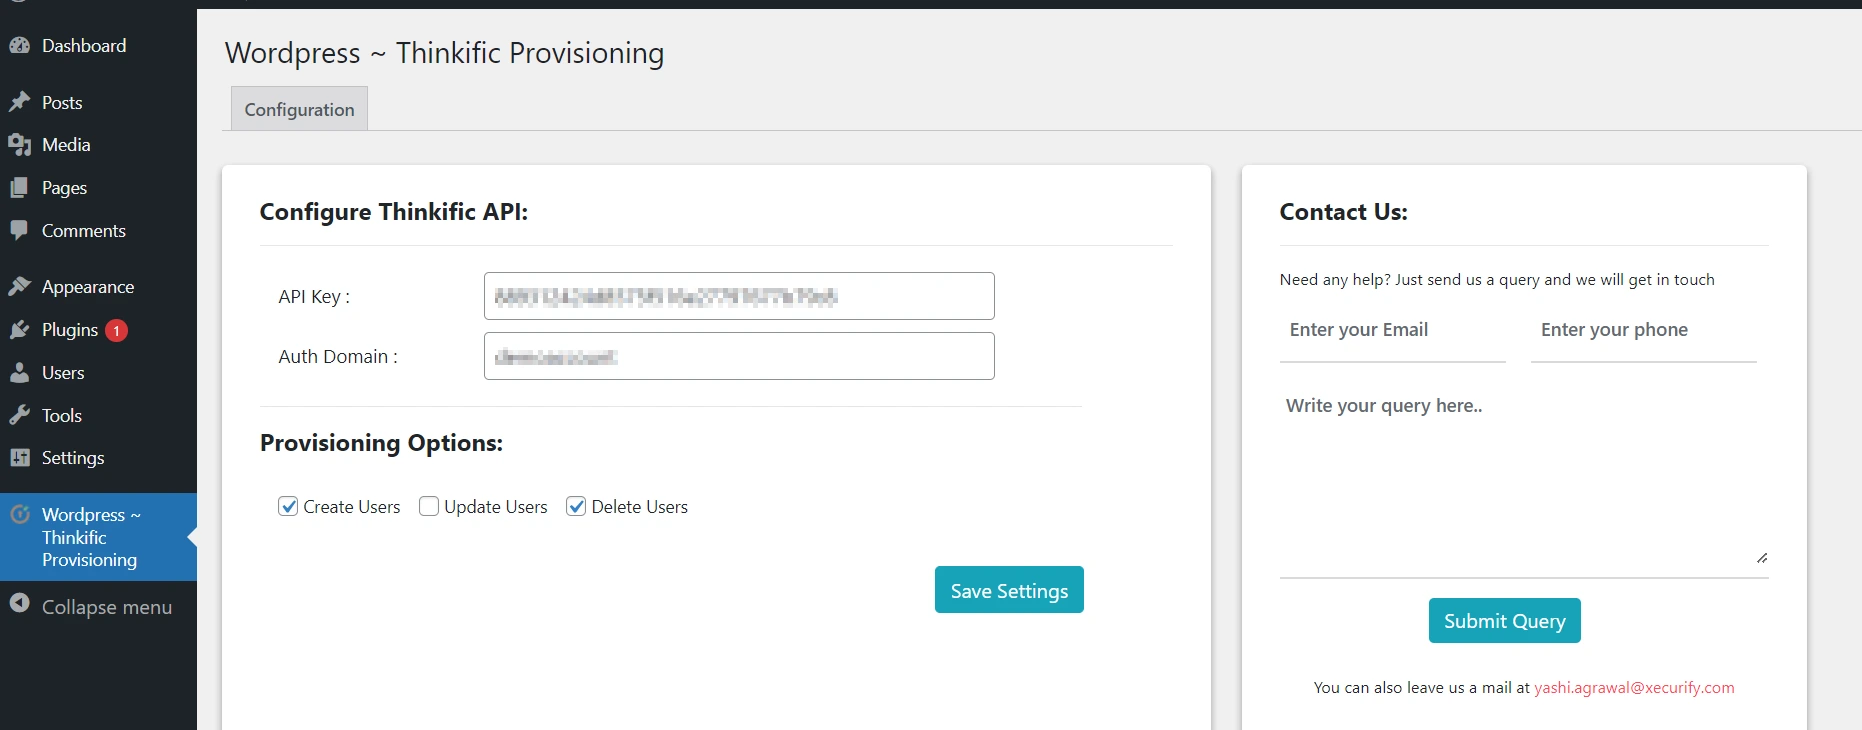This screenshot has height=730, width=1862.
Task: Click the Thinkific Provisioning plugin icon
Action: pos(19,514)
